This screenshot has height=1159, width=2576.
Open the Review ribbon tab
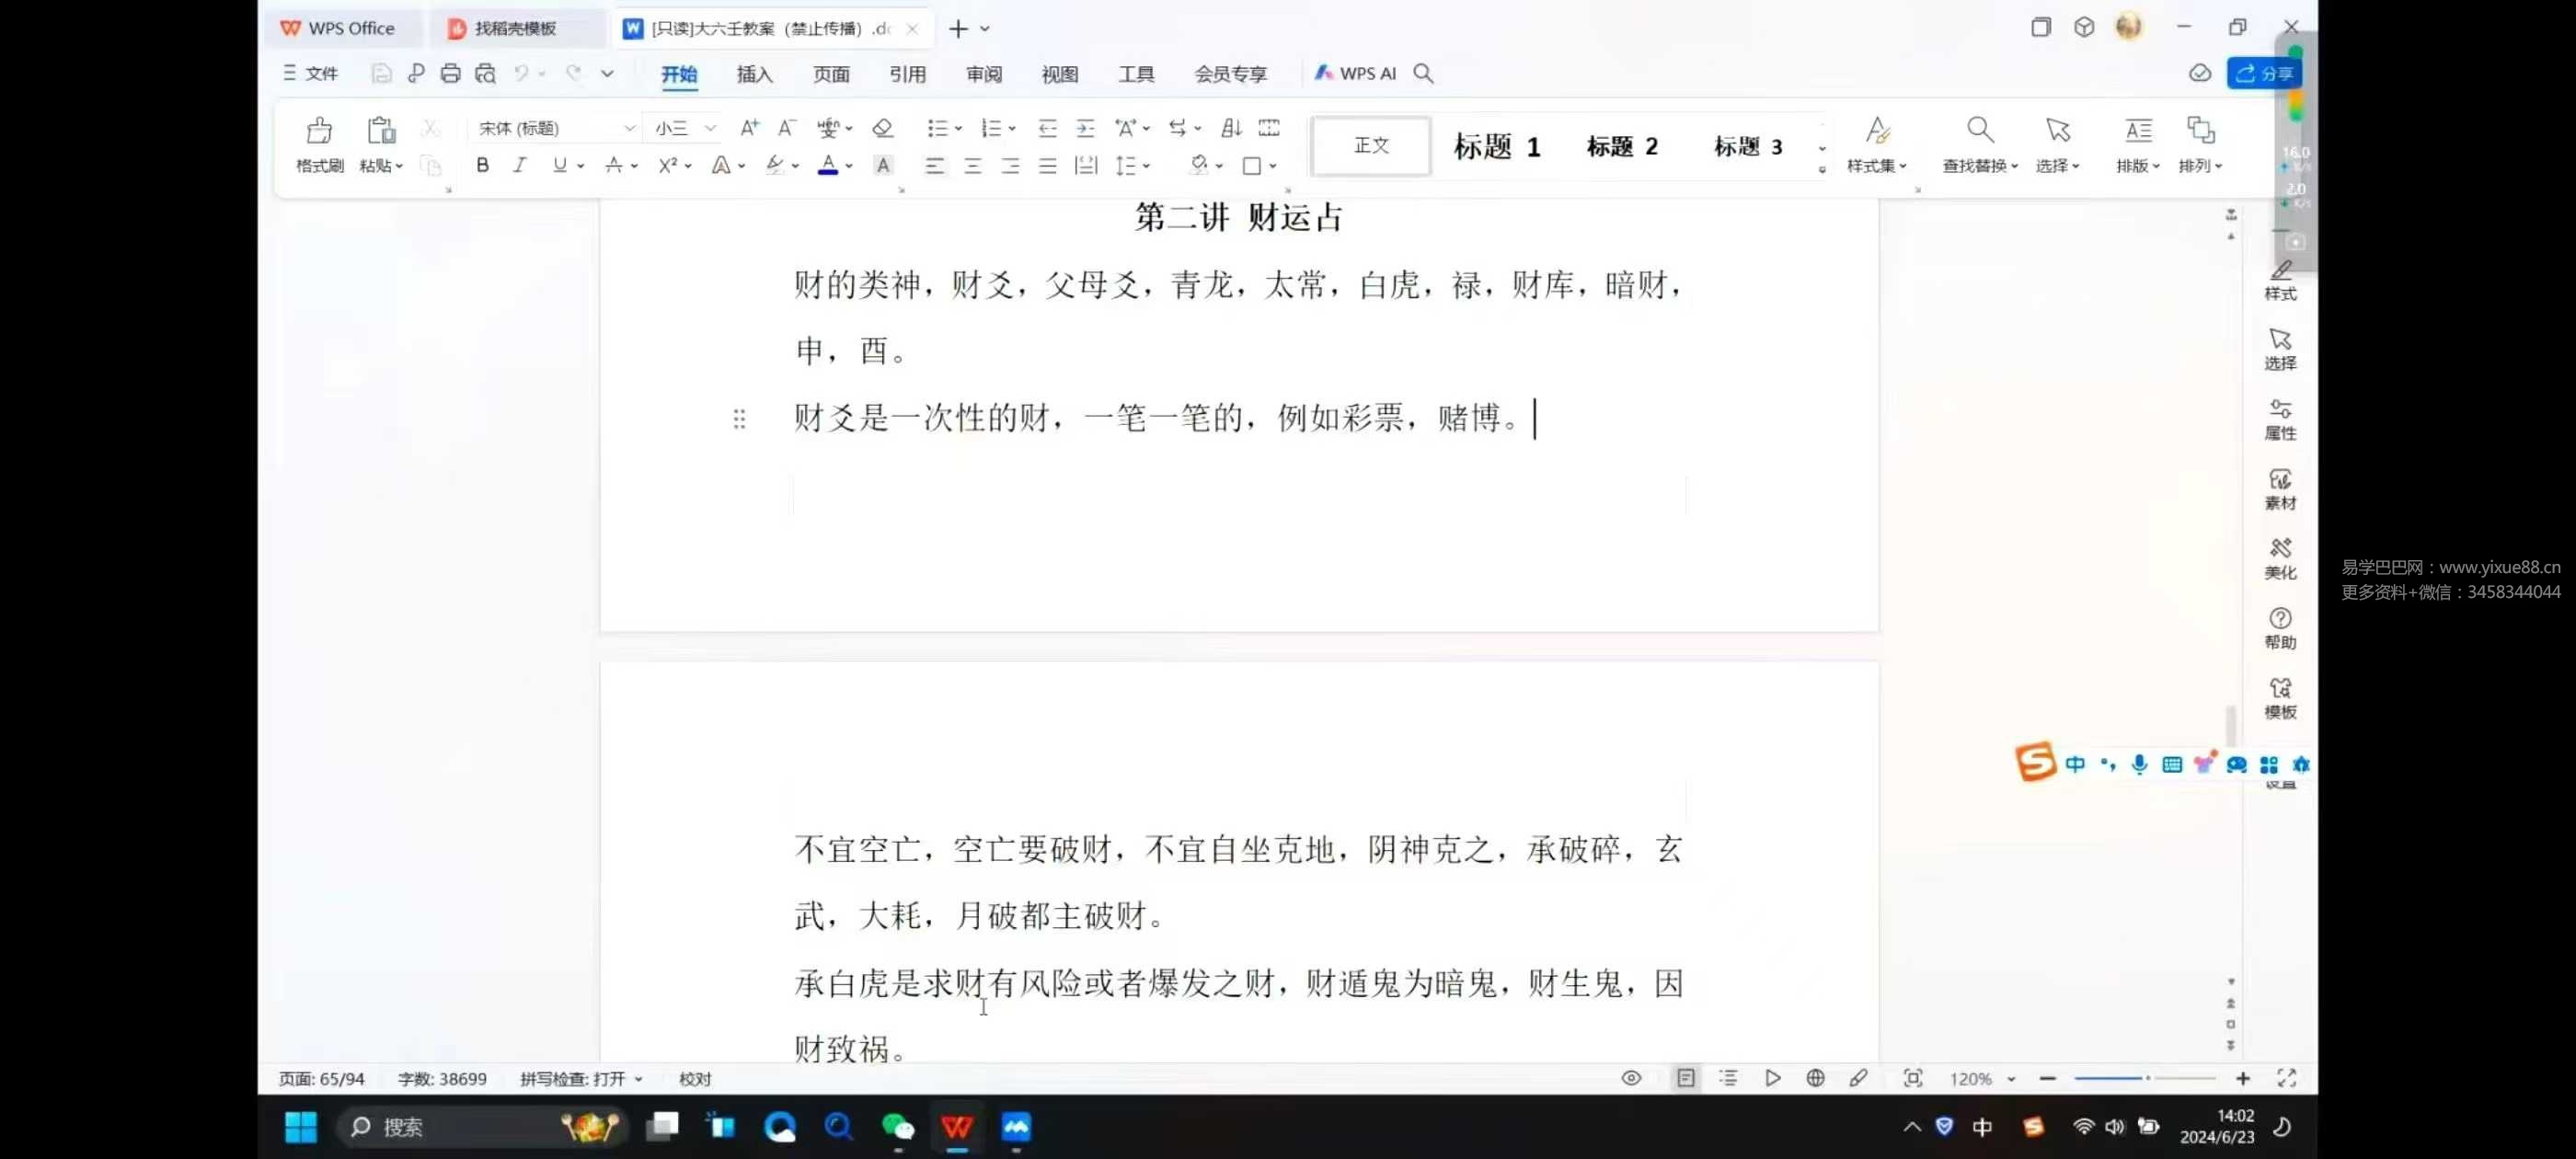[x=983, y=74]
